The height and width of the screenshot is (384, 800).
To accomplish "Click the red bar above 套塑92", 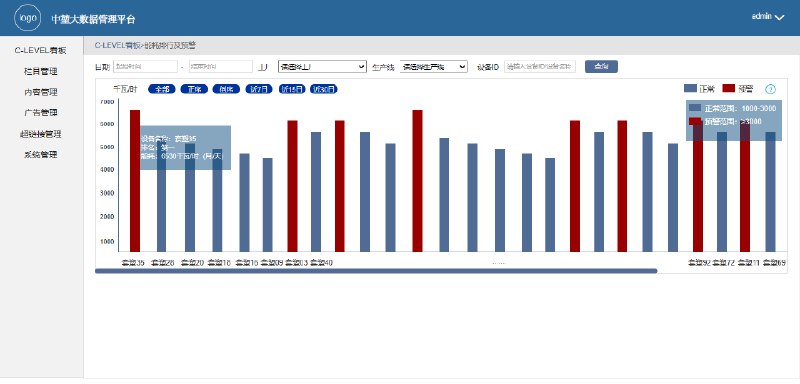I will (x=697, y=186).
